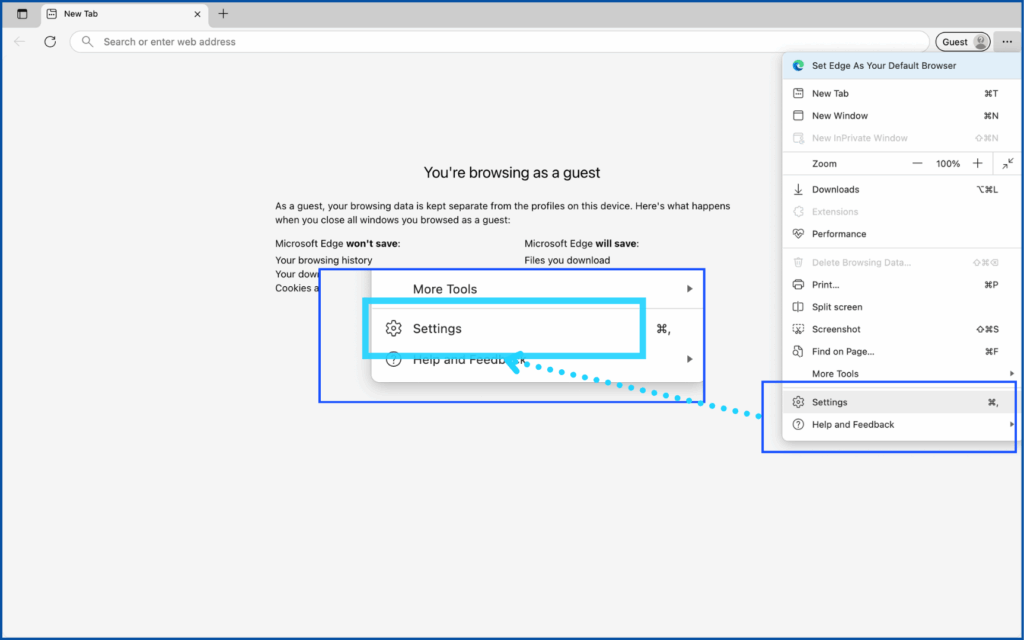Screen dimensions: 1024x640
Task: Close the New Tab tab
Action: 197,14
